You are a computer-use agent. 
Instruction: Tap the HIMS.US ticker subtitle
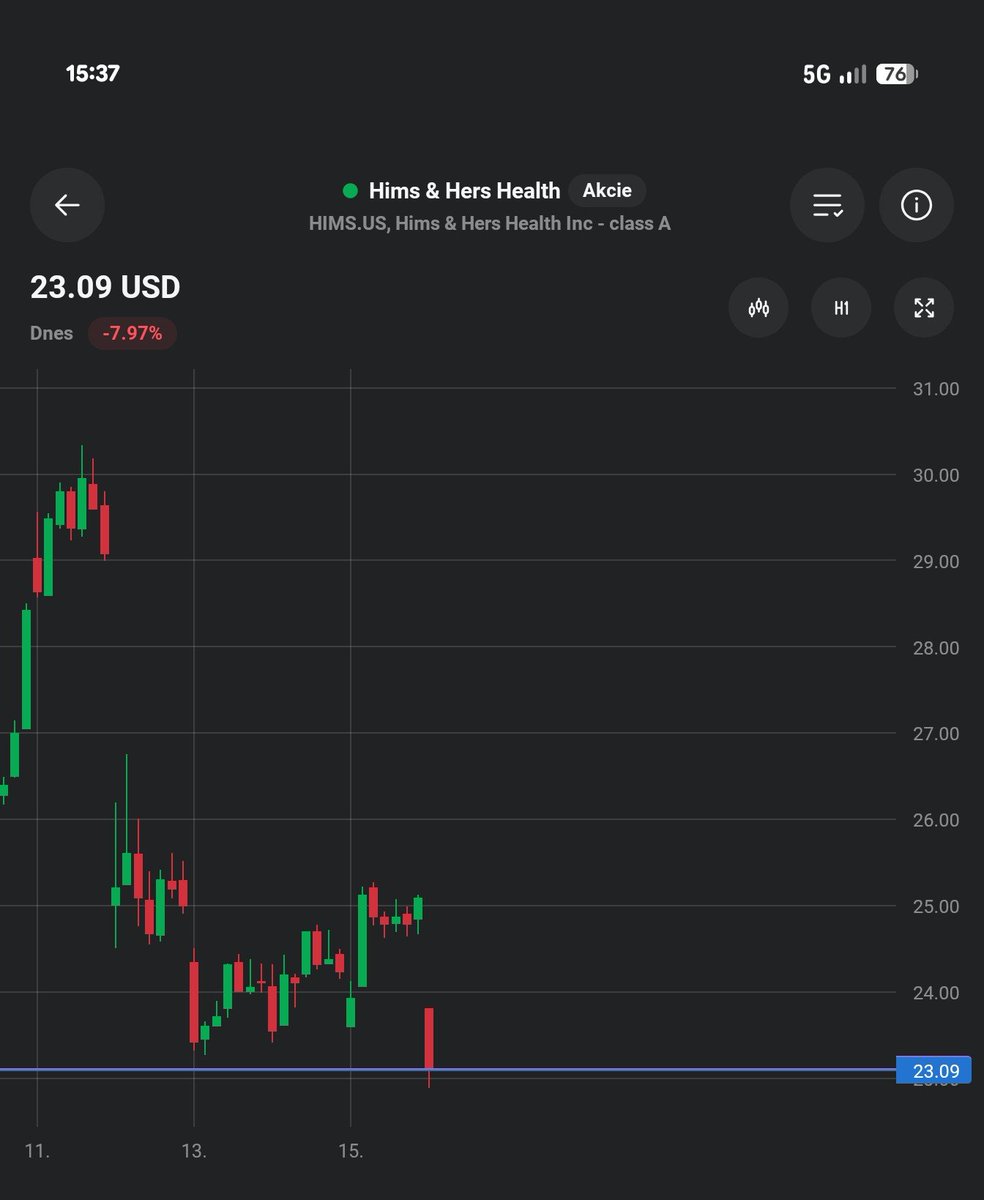click(x=490, y=223)
